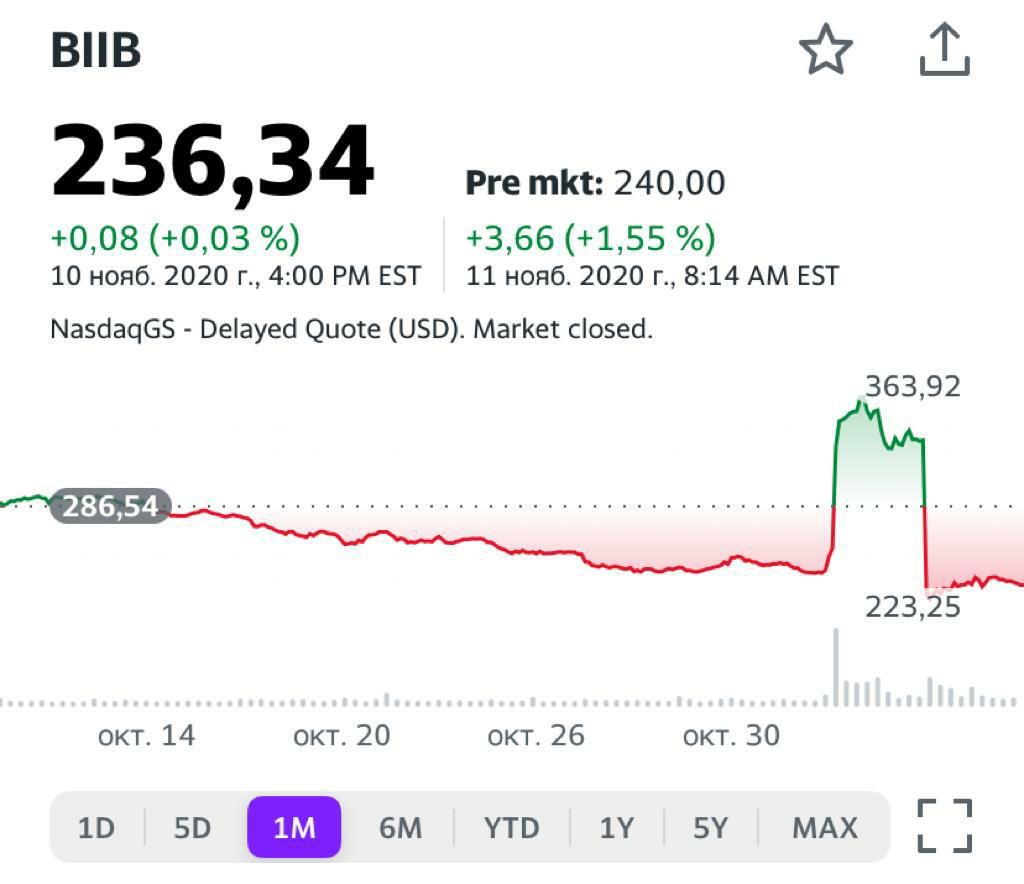
Task: Click the 236,34 current price
Action: (213, 161)
